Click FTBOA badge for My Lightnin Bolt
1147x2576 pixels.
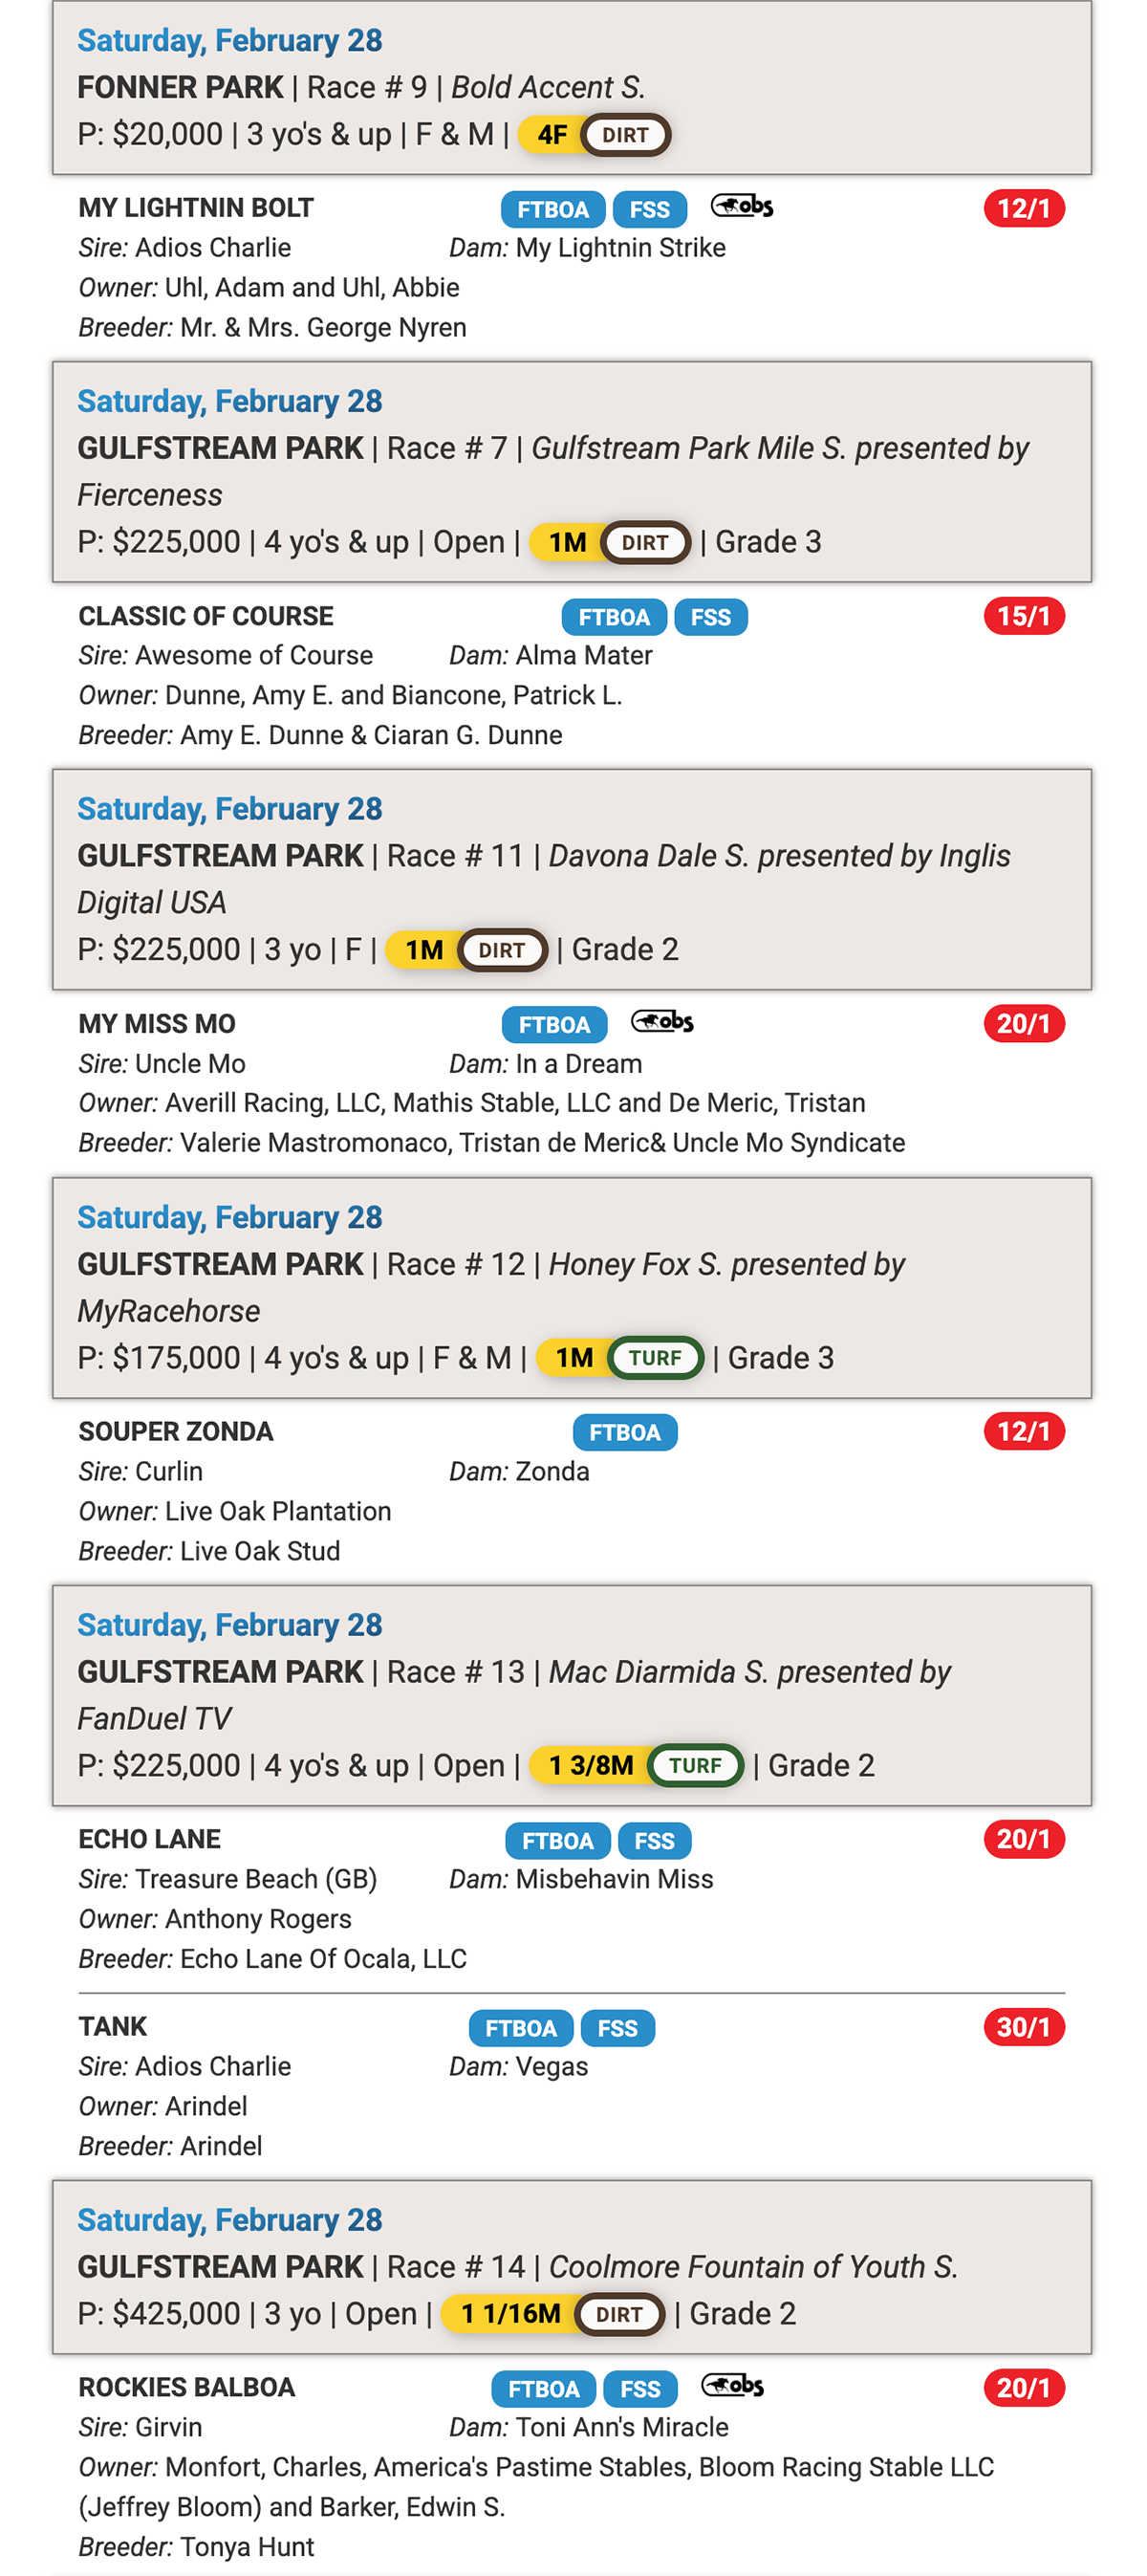(x=552, y=209)
